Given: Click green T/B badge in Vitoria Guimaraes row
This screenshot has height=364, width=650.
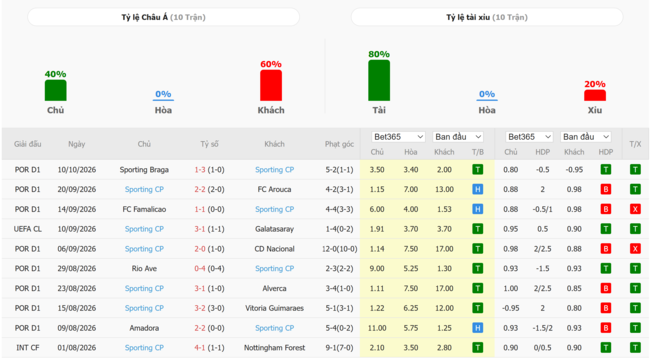Looking at the screenshot, I should pos(478,308).
